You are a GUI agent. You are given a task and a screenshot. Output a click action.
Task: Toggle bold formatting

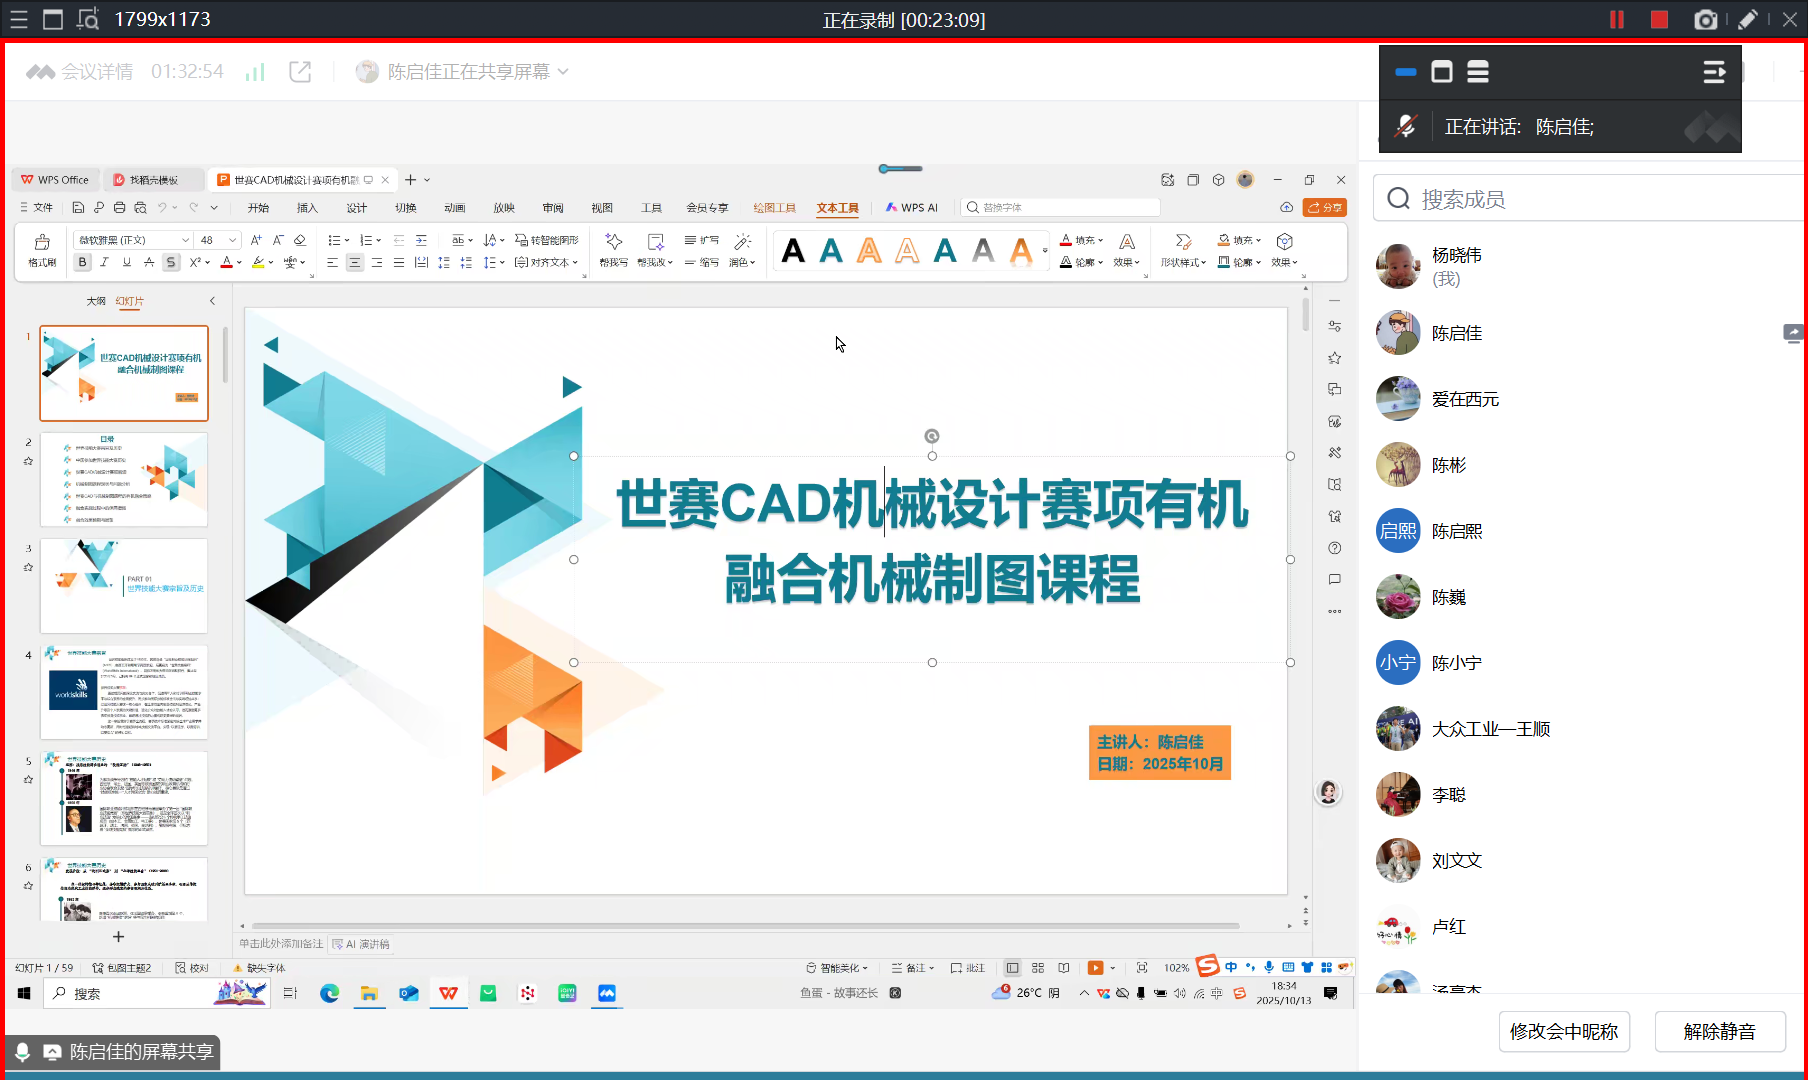point(83,262)
